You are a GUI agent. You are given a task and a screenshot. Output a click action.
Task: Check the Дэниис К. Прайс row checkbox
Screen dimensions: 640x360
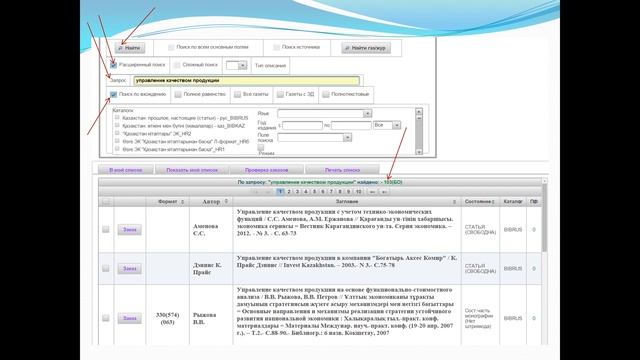click(106, 268)
